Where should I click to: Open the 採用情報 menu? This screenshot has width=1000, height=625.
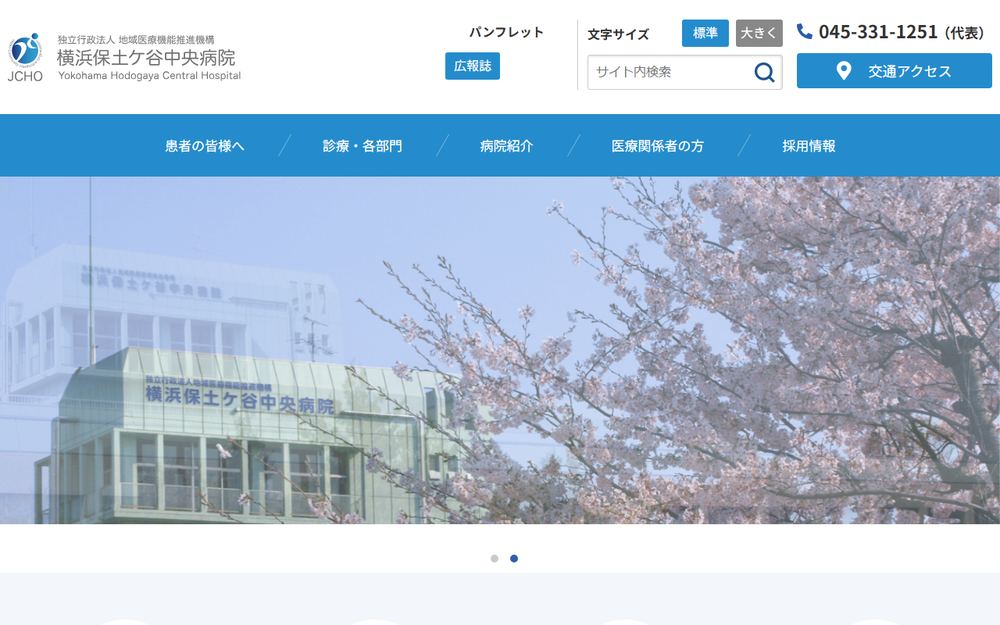pos(809,146)
